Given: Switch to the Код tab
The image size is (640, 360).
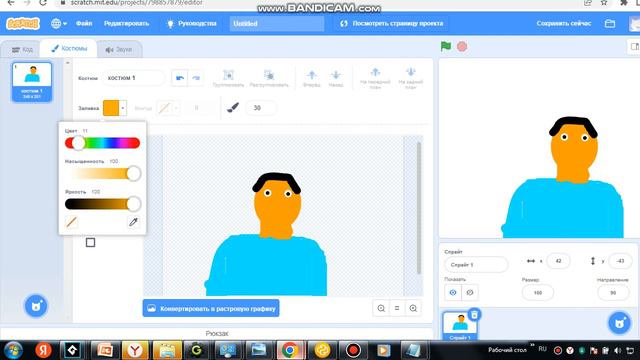Looking at the screenshot, I should (22, 49).
